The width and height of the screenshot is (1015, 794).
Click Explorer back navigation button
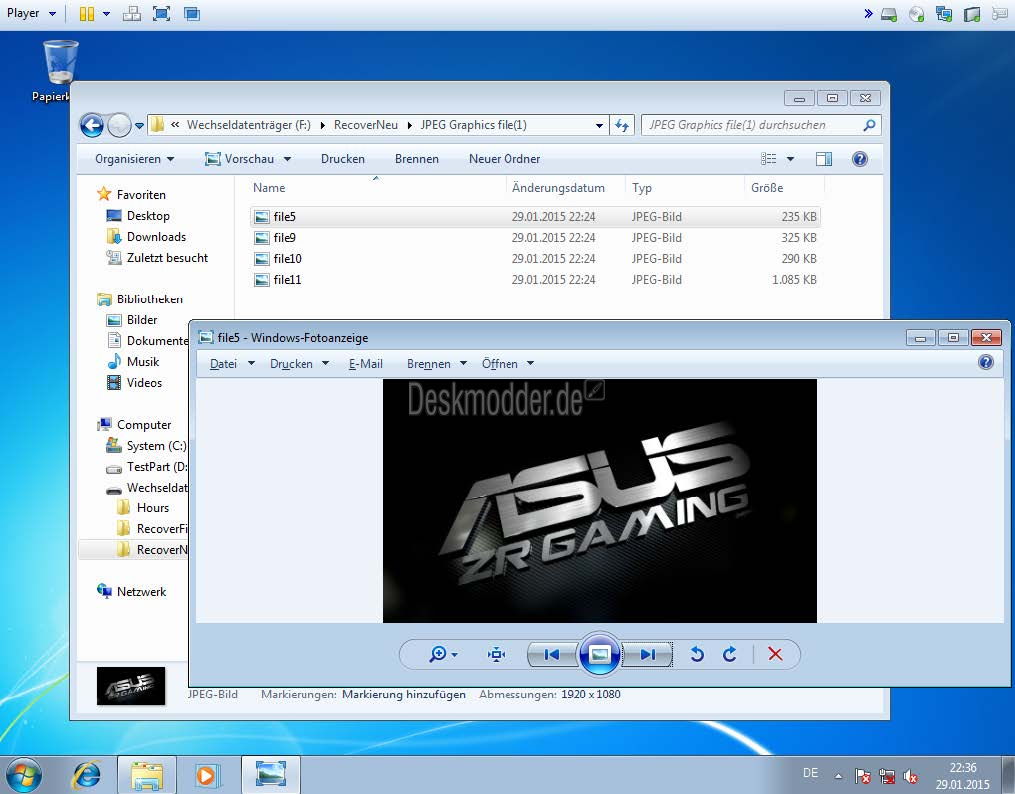click(x=92, y=125)
